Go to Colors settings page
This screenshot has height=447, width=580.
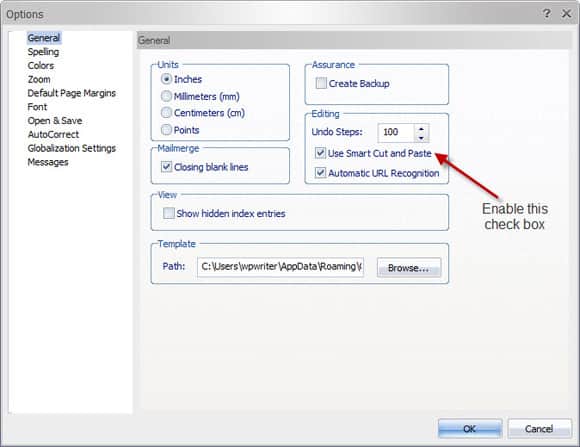pyautogui.click(x=41, y=65)
